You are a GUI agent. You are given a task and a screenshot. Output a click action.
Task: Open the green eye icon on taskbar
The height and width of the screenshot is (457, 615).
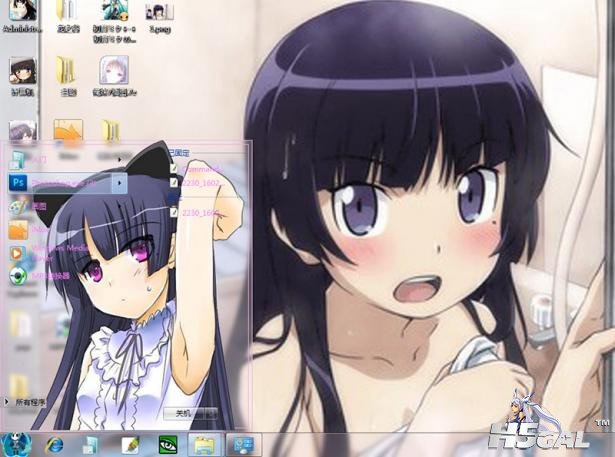(168, 445)
